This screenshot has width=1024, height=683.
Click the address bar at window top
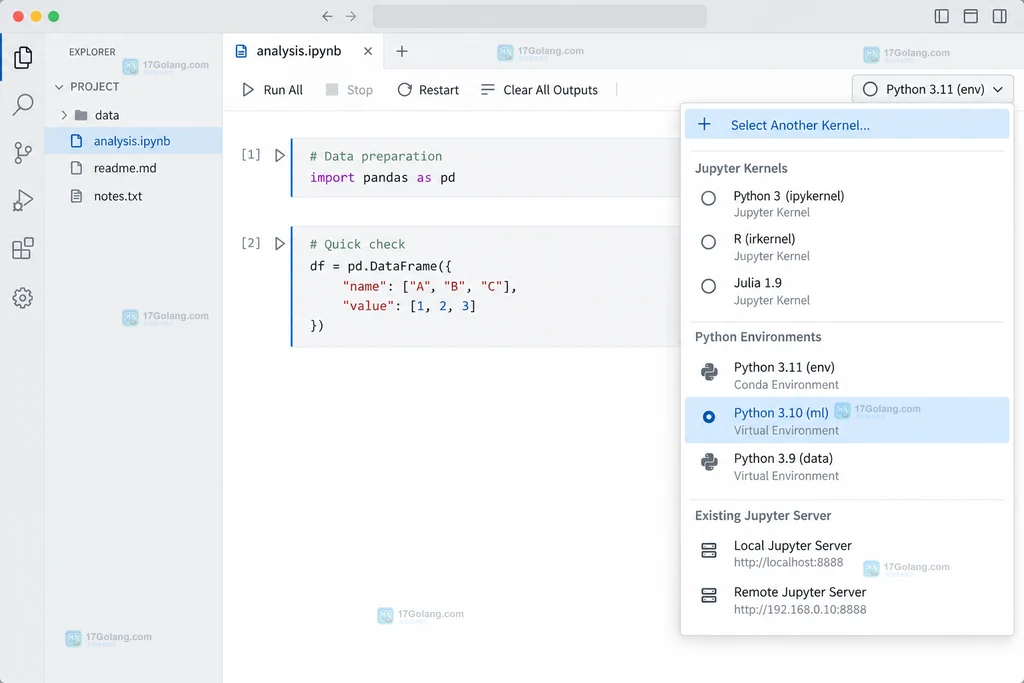pyautogui.click(x=539, y=16)
